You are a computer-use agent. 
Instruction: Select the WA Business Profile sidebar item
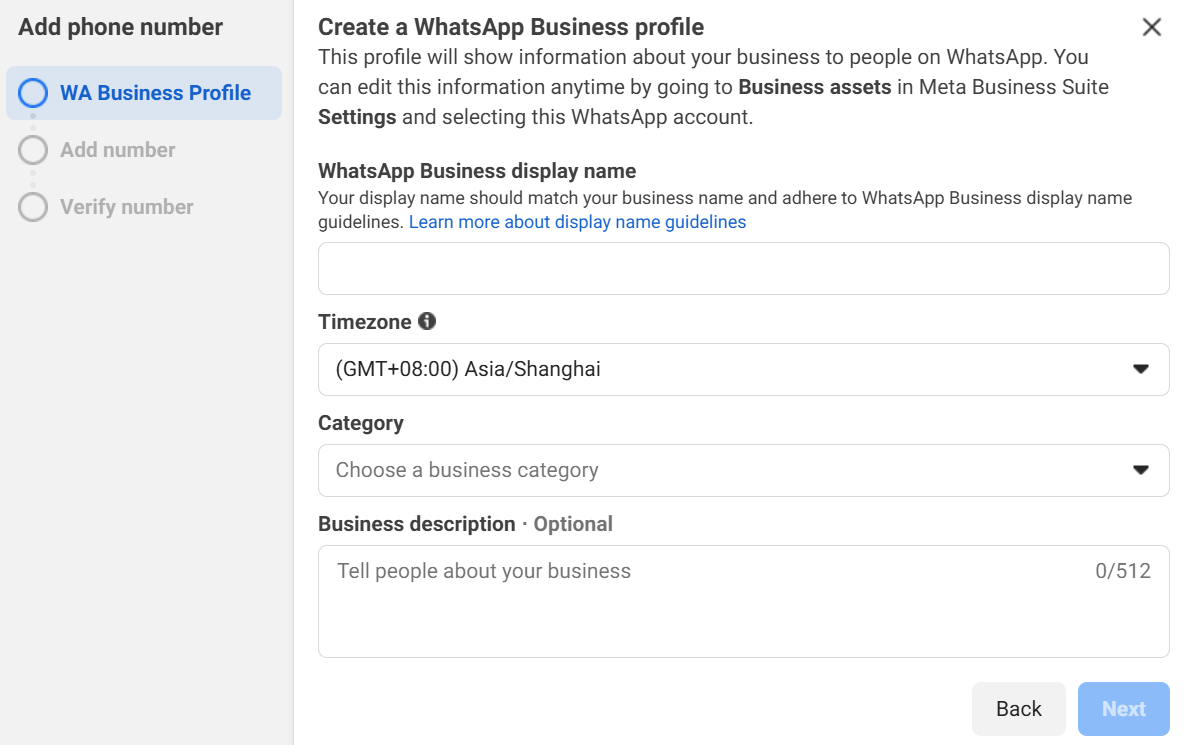pyautogui.click(x=144, y=92)
